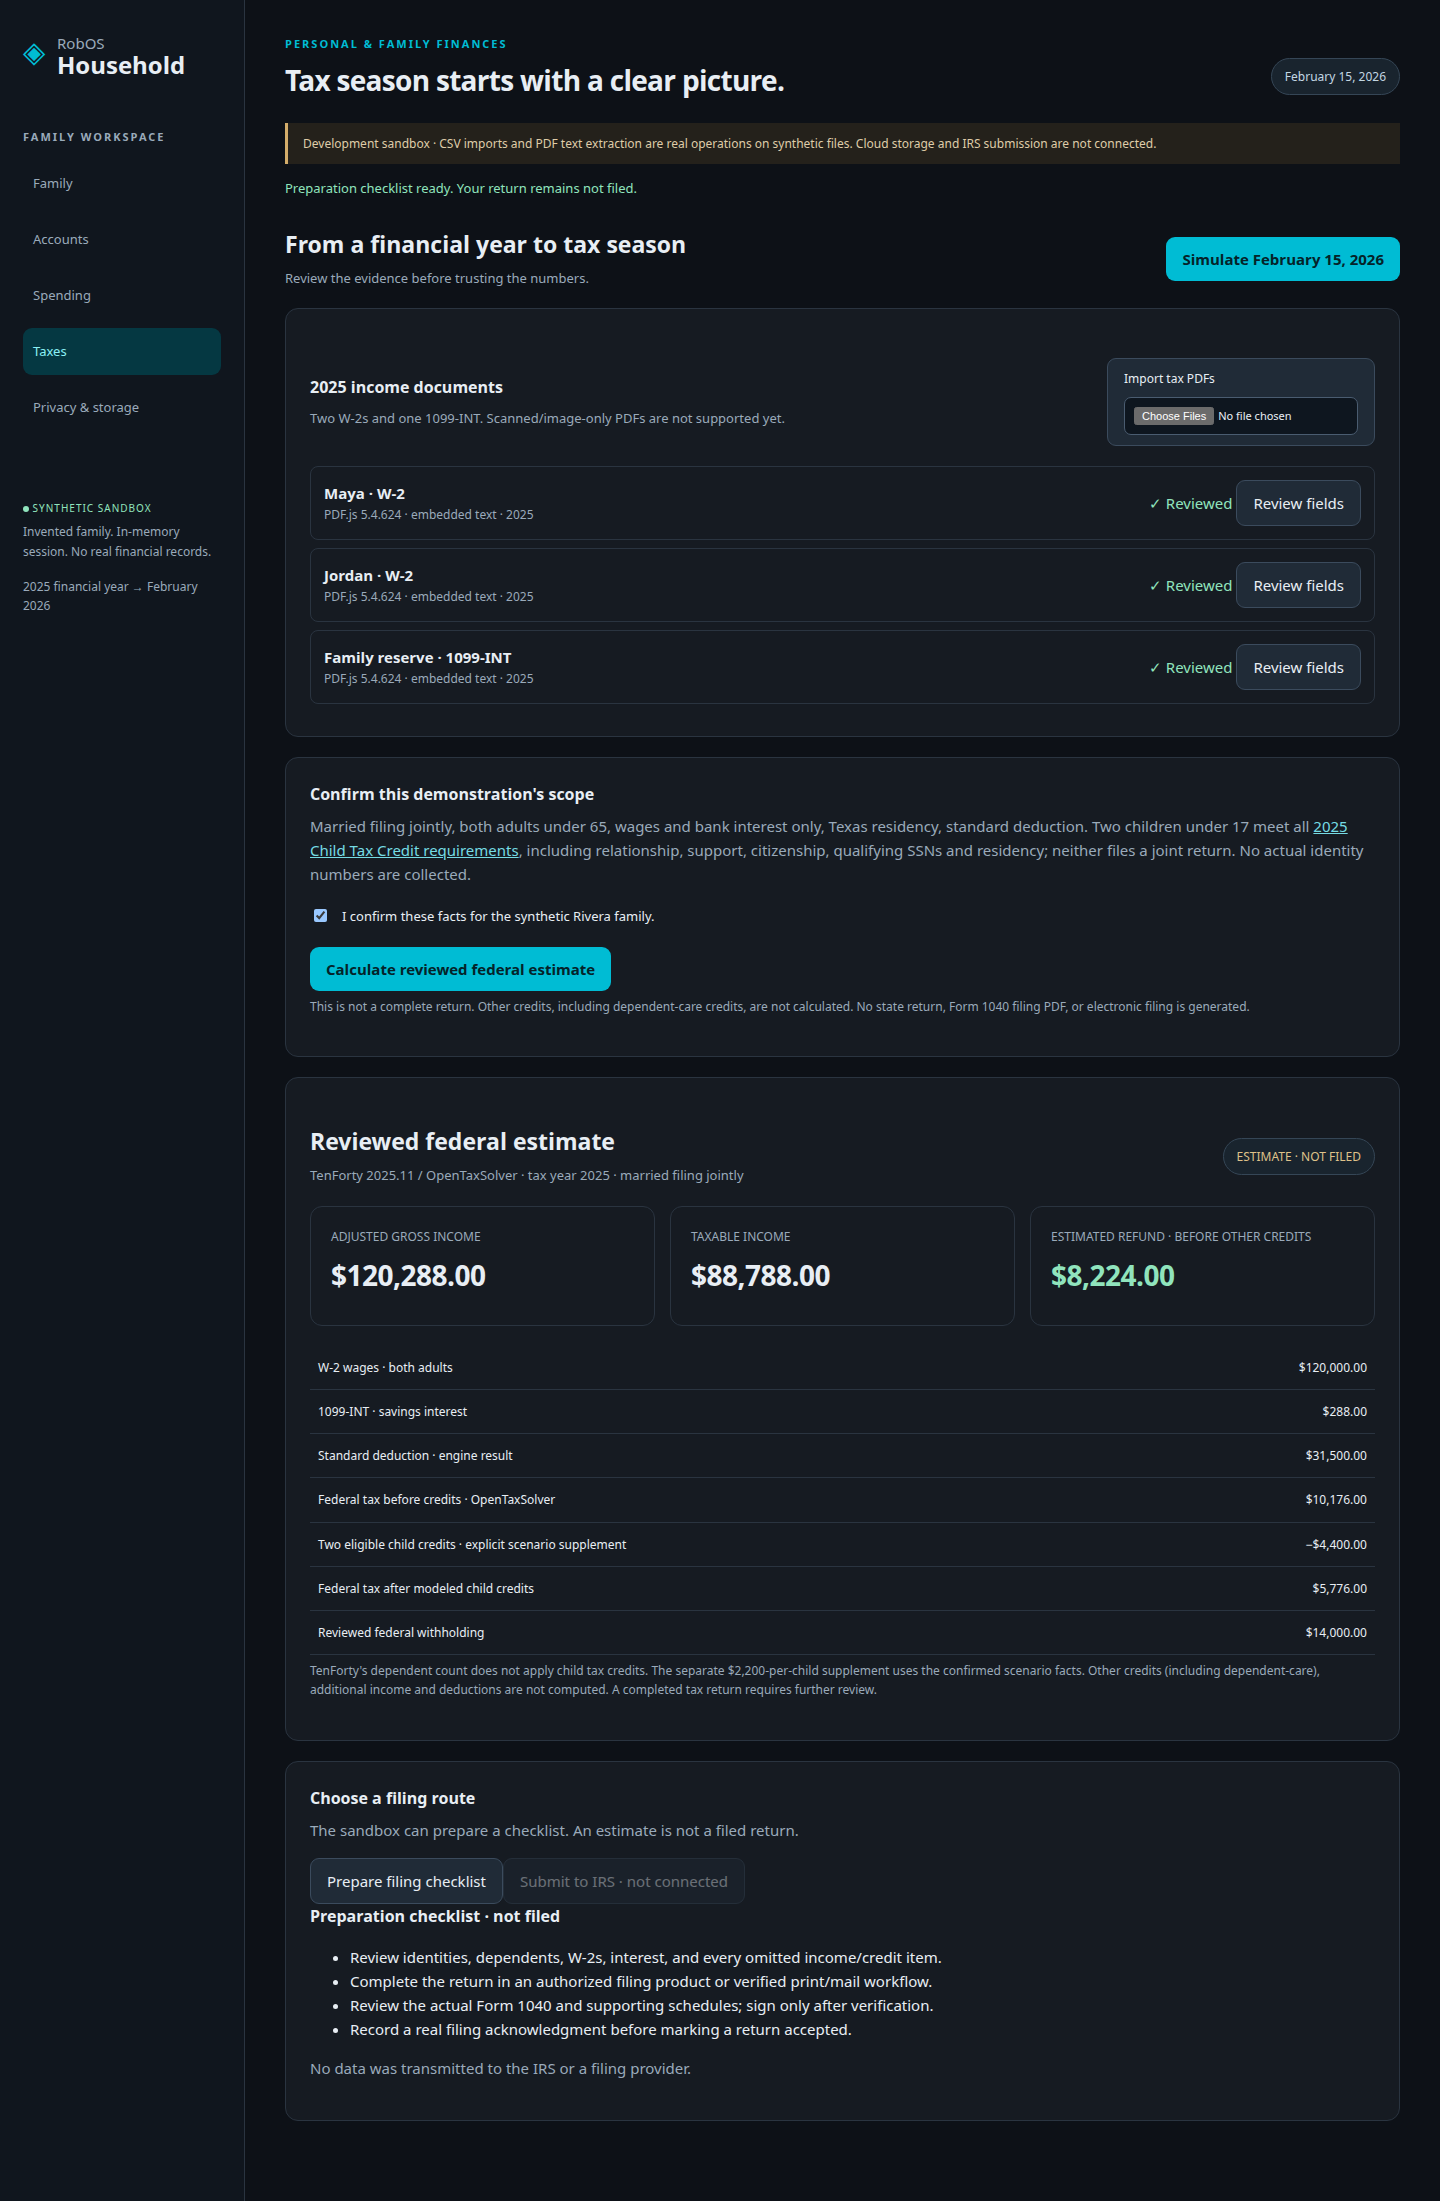Screen dimensions: 1440x2201
Task: Click the Reviewed status on Maya W-2
Action: pos(1191,504)
